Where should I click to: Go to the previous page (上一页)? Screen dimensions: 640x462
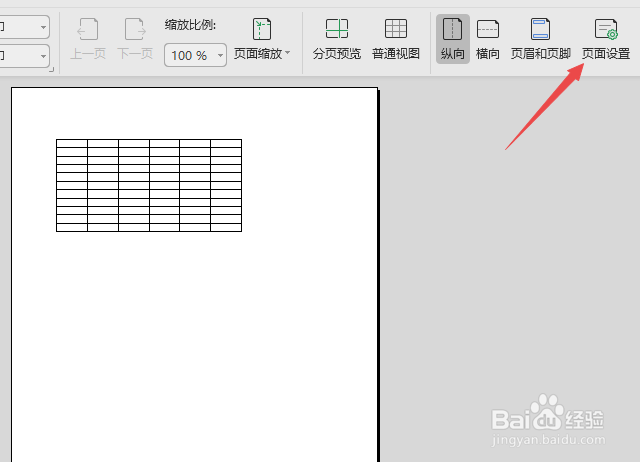click(88, 40)
